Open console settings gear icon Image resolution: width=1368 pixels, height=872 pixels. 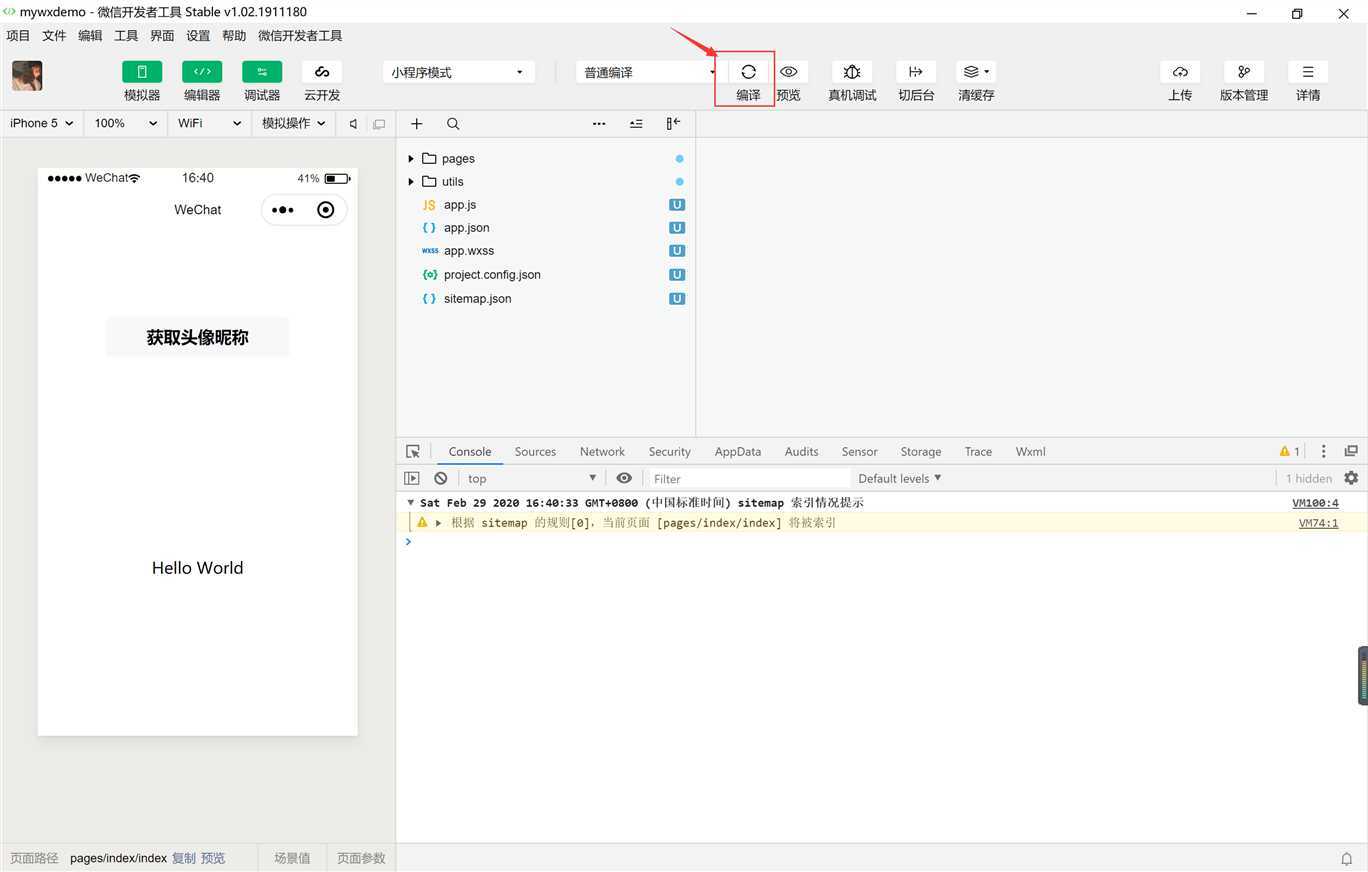pyautogui.click(x=1351, y=478)
